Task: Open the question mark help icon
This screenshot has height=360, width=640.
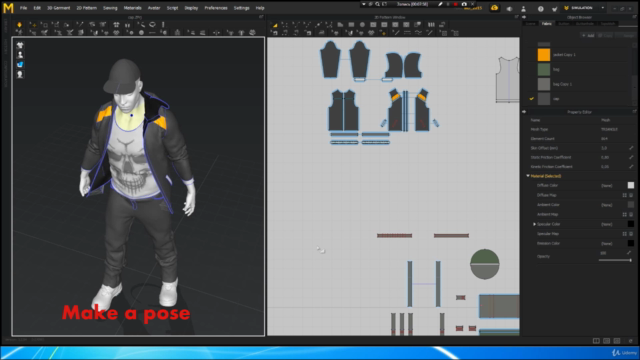Action: (x=540, y=8)
